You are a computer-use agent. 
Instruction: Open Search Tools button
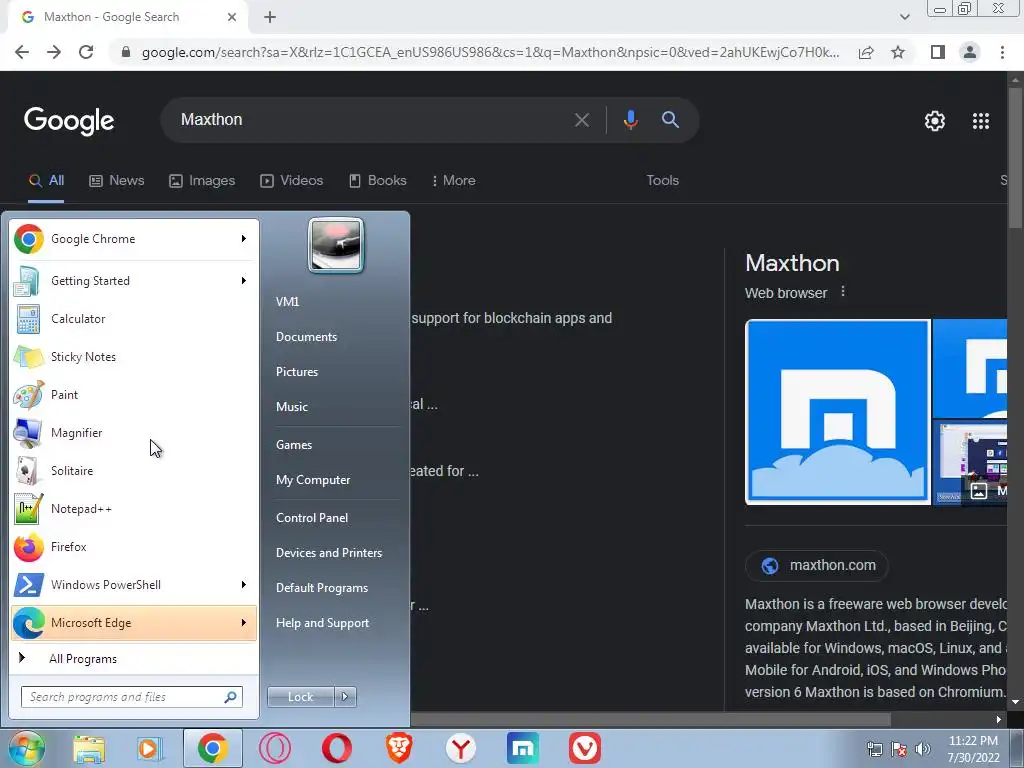click(662, 180)
